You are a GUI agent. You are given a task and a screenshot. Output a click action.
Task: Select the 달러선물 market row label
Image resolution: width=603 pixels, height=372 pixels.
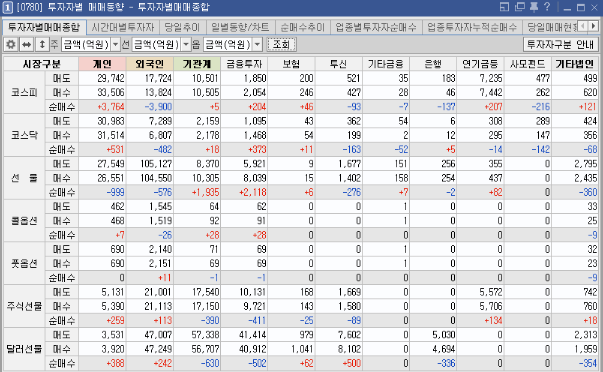[24, 349]
